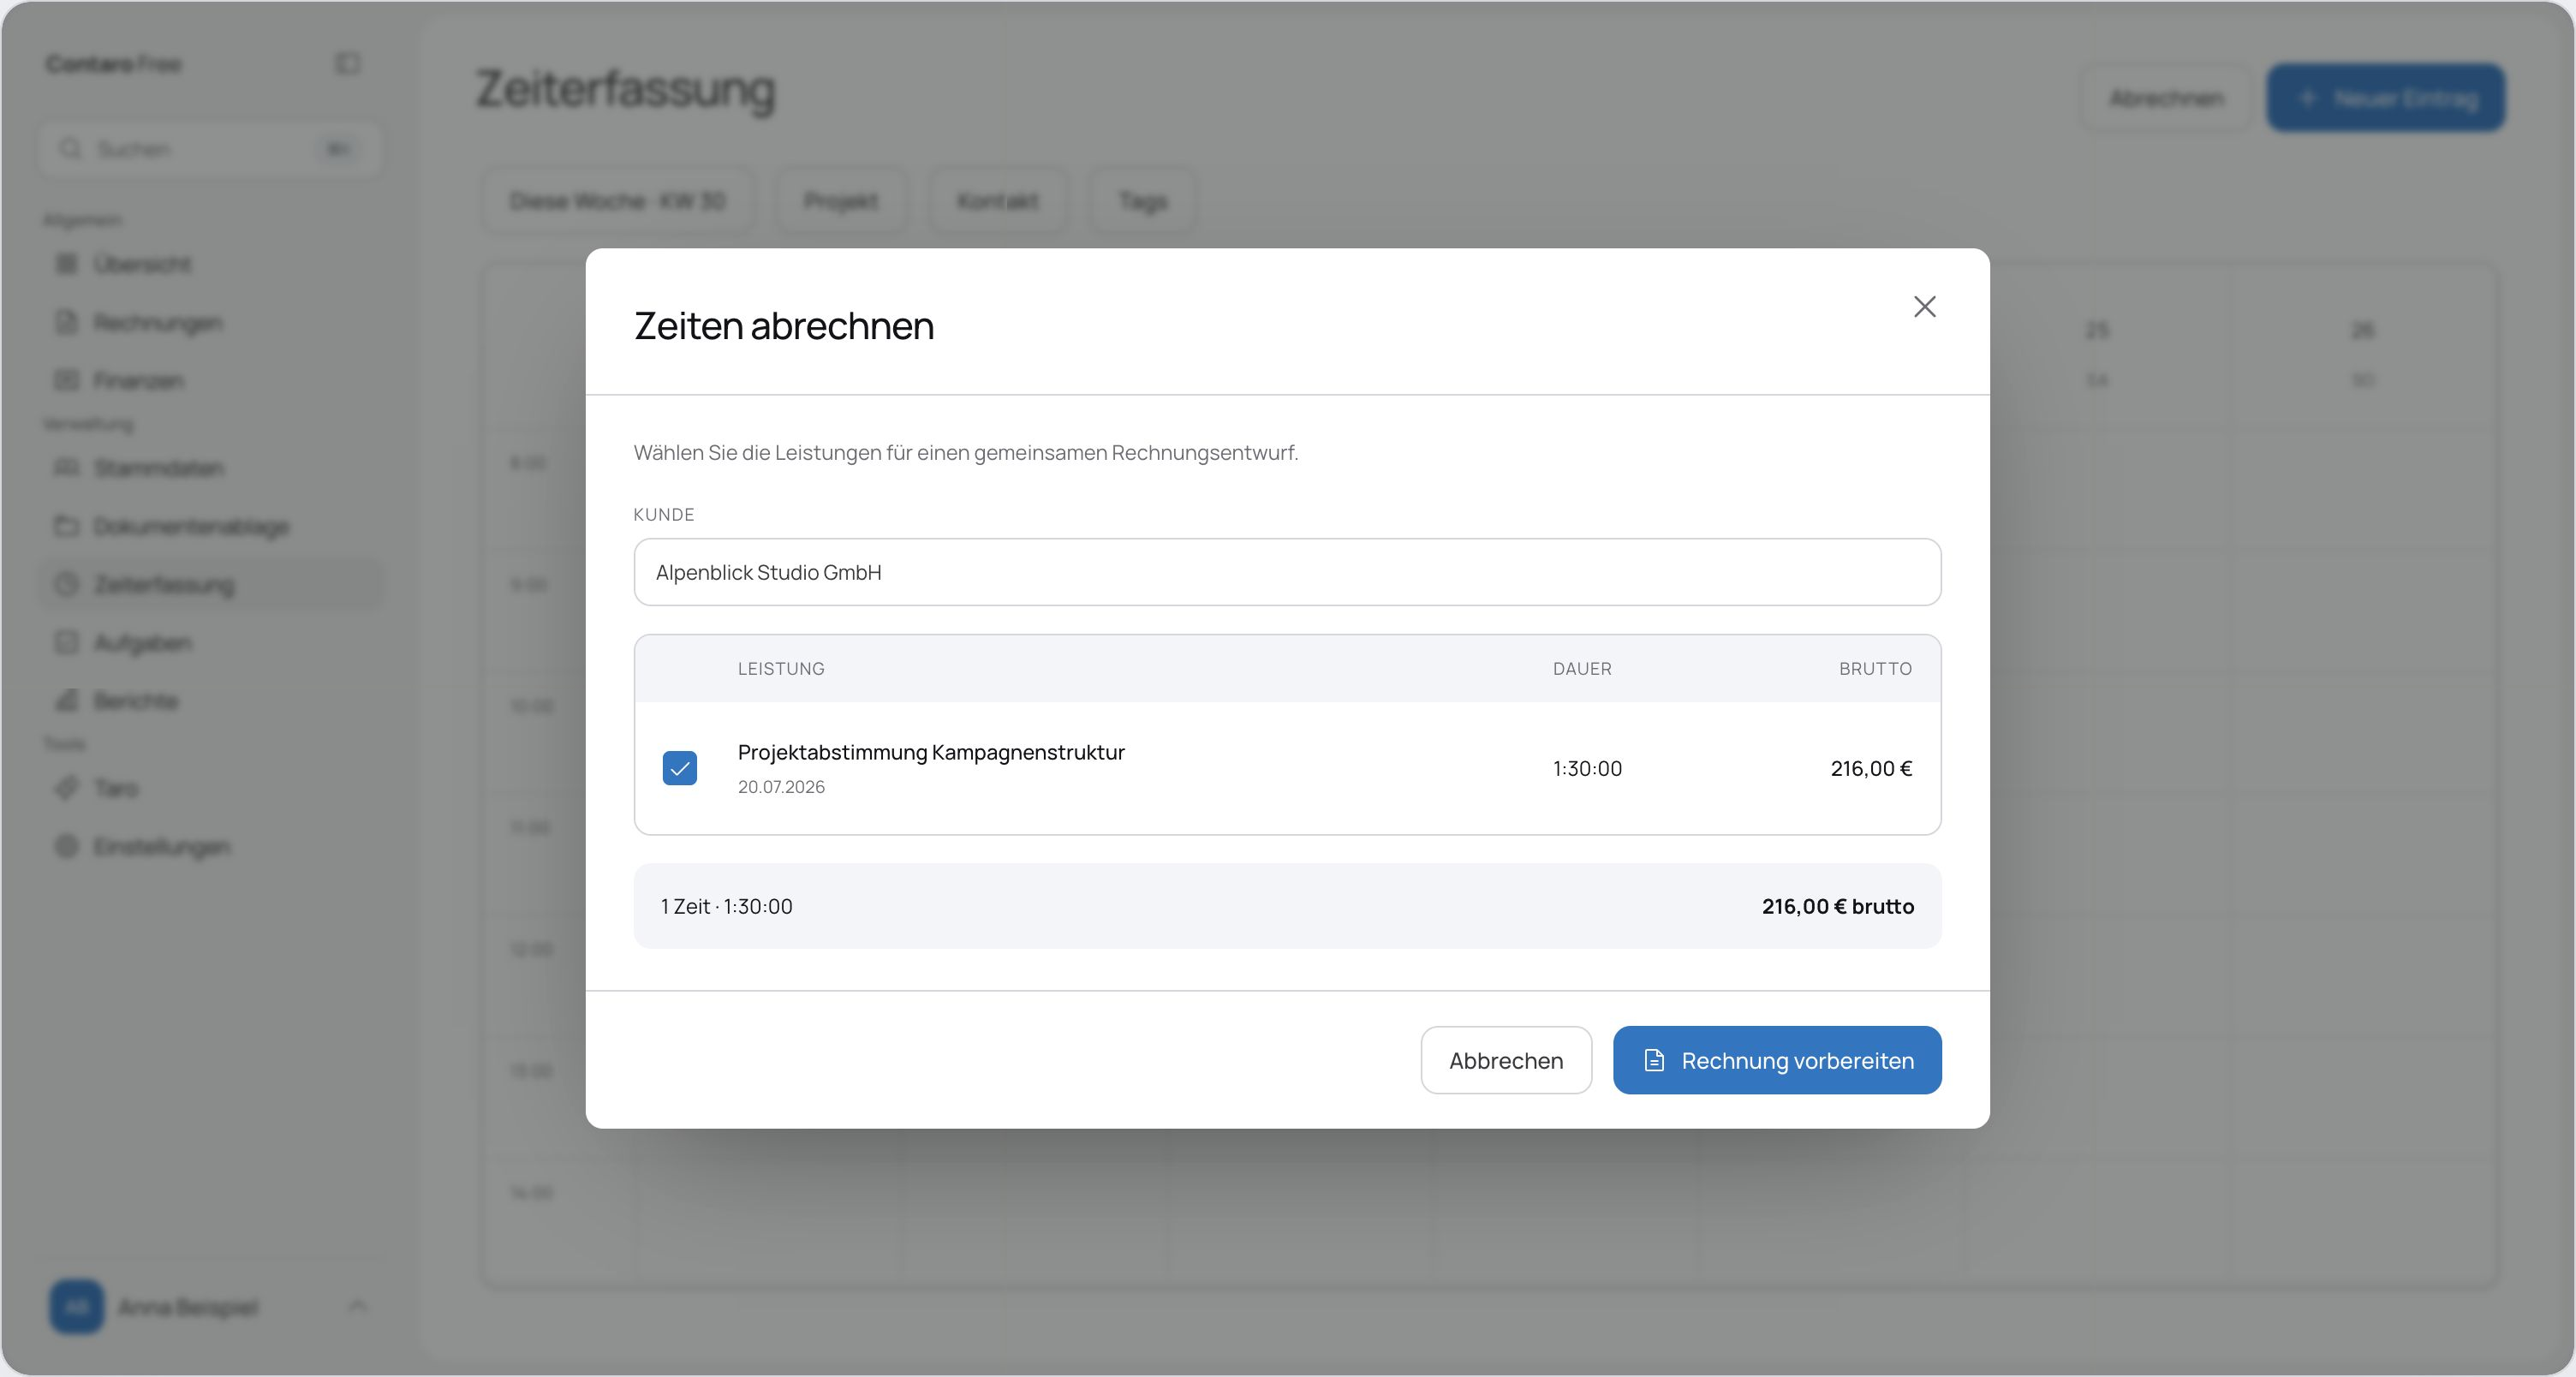
Task: Click the total 216,00 € brutto
Action: (x=1838, y=906)
